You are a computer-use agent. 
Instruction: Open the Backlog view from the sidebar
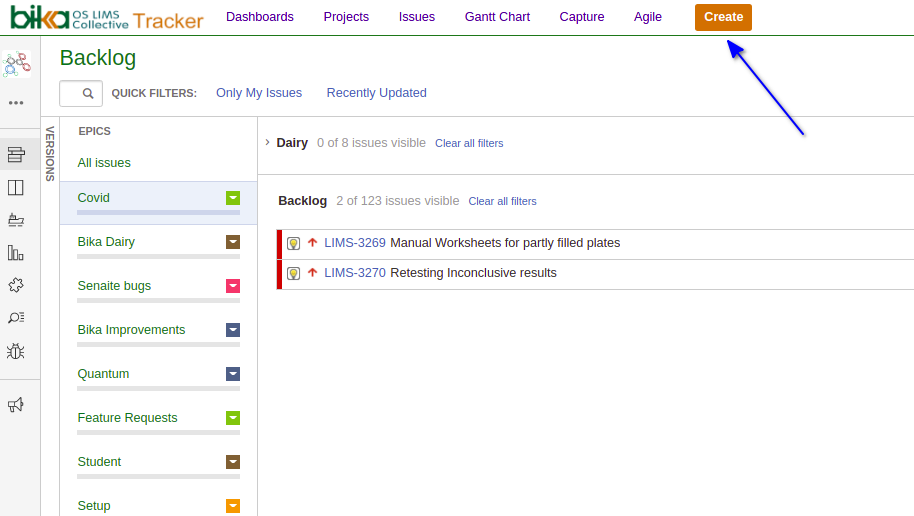coord(16,154)
